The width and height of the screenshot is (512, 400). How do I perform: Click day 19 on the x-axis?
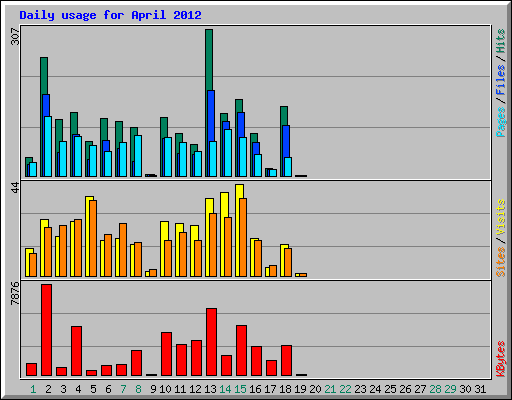[300, 389]
